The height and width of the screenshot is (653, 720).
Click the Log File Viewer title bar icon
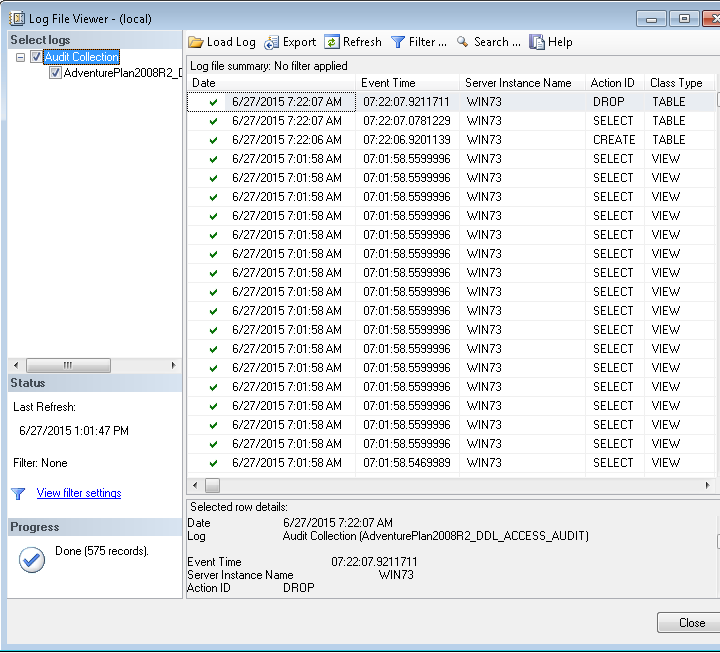(x=17, y=18)
